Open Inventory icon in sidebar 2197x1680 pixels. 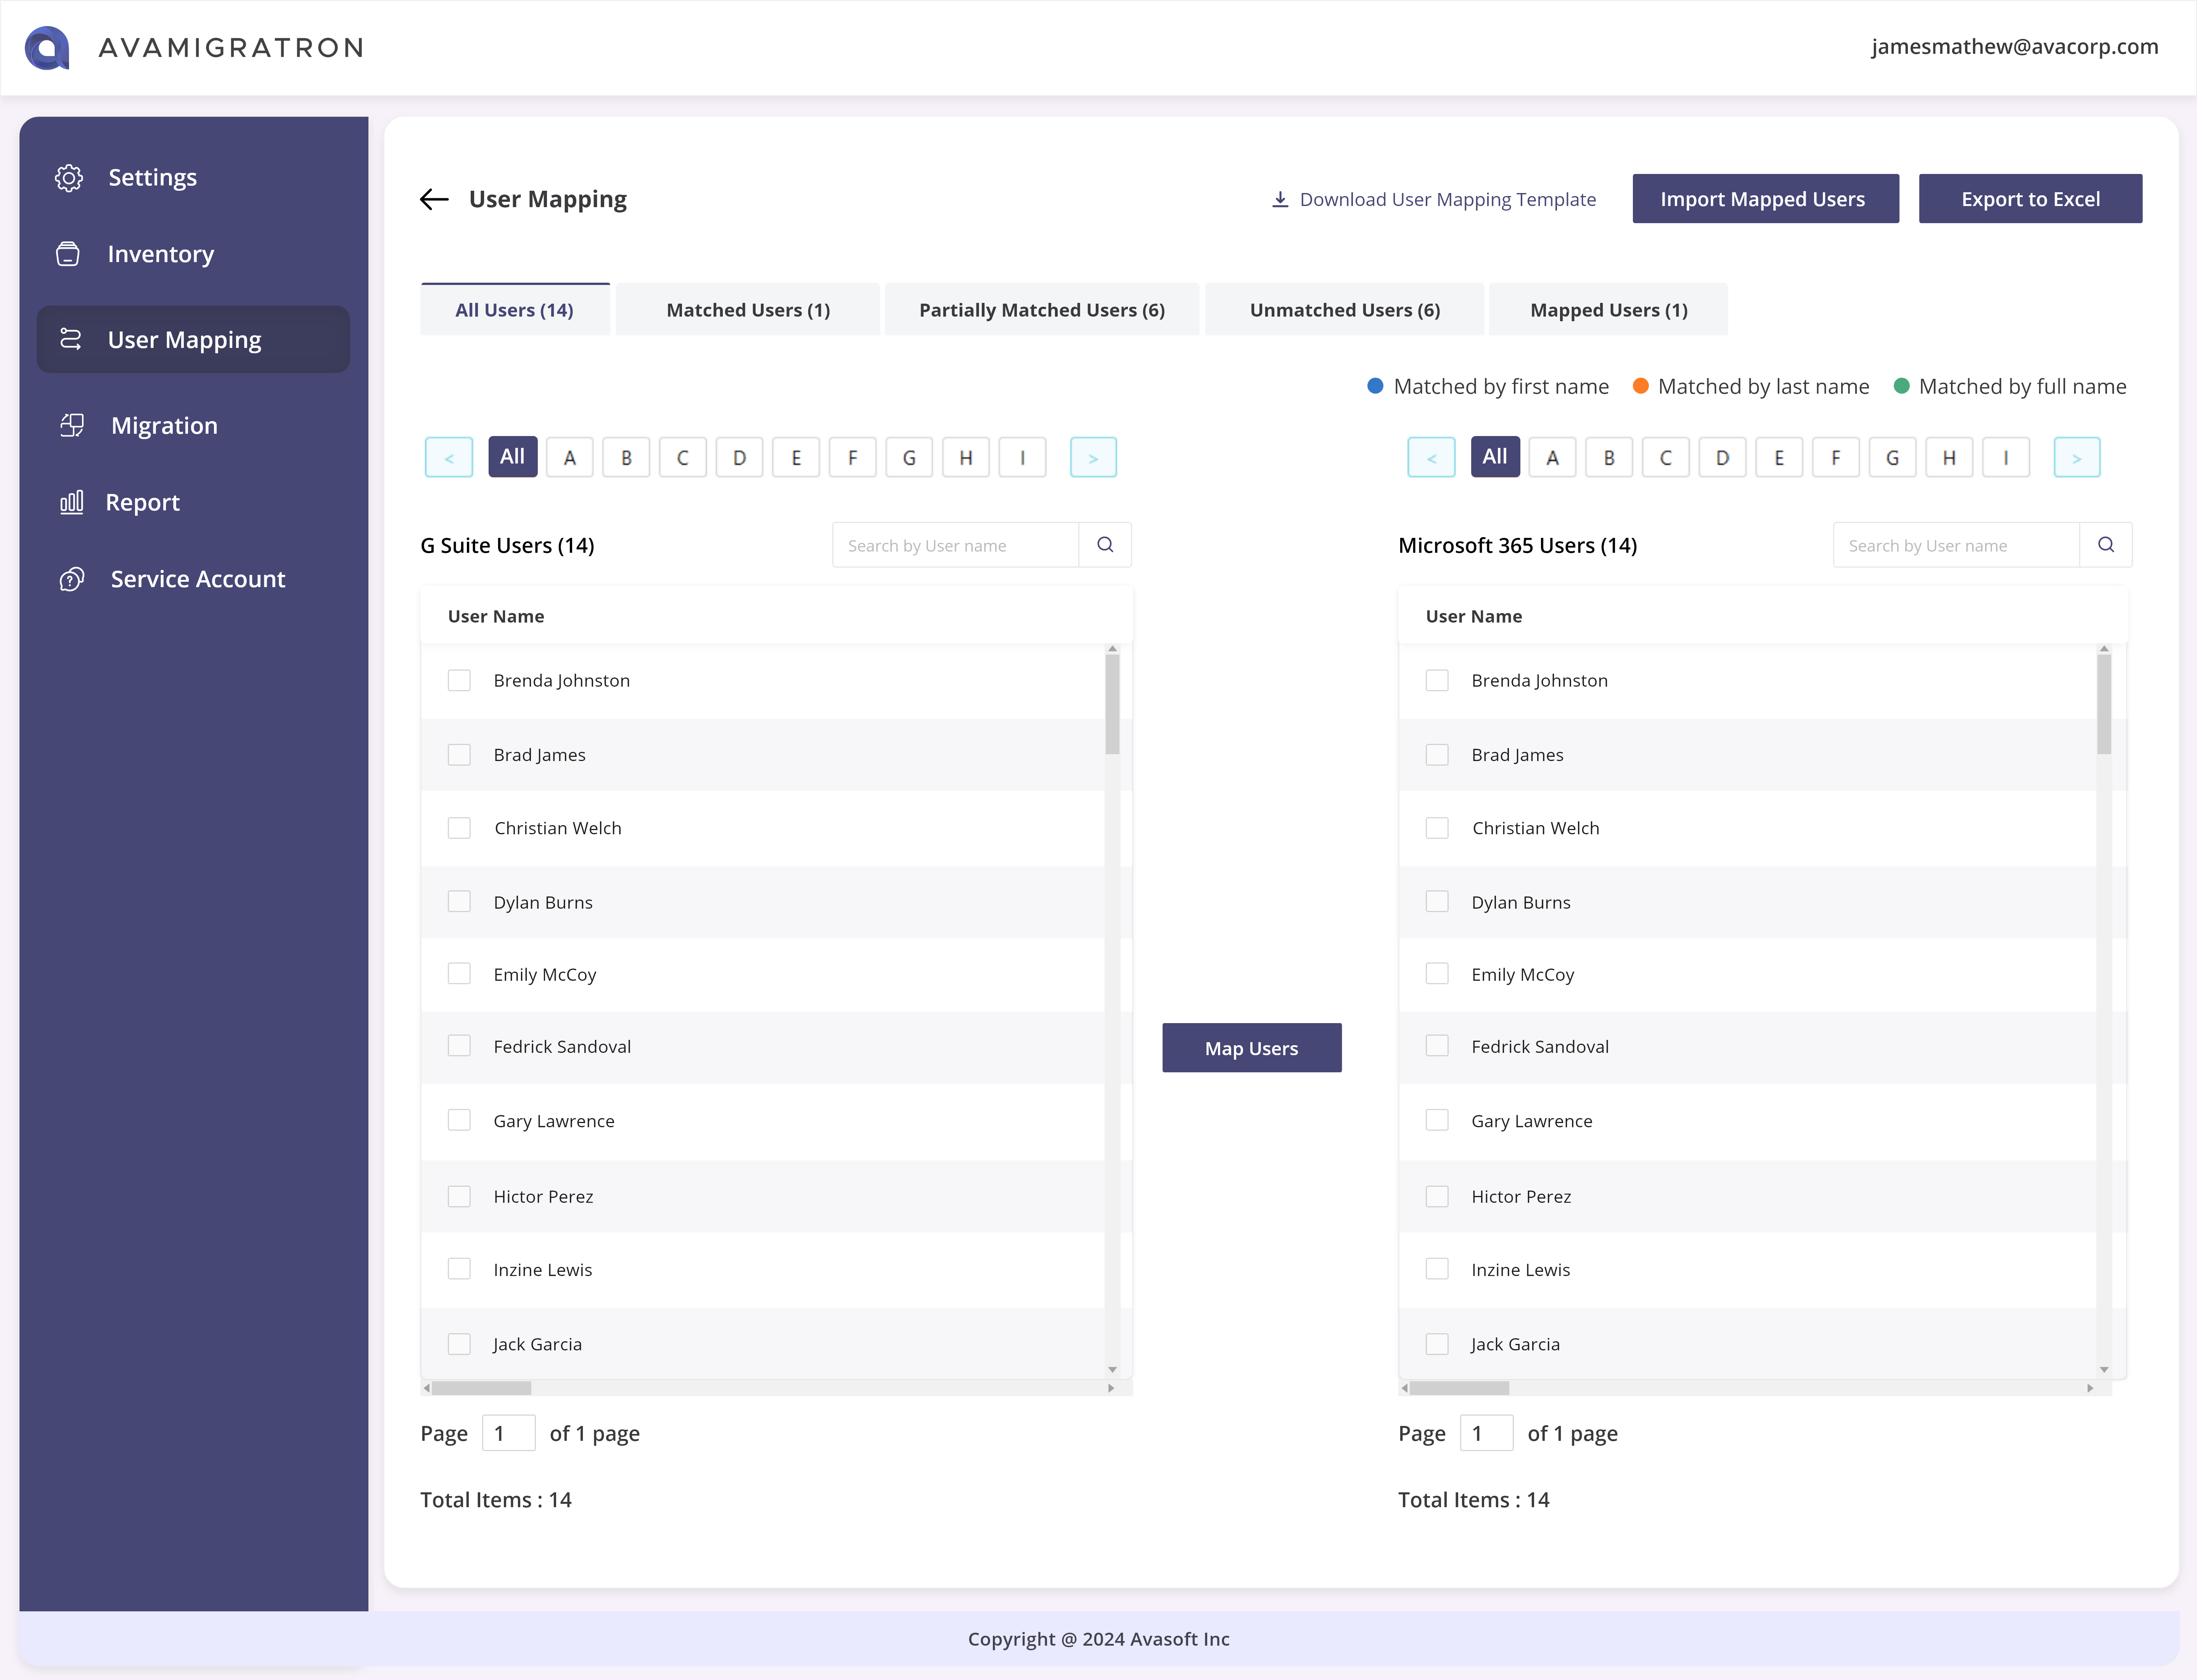click(68, 254)
